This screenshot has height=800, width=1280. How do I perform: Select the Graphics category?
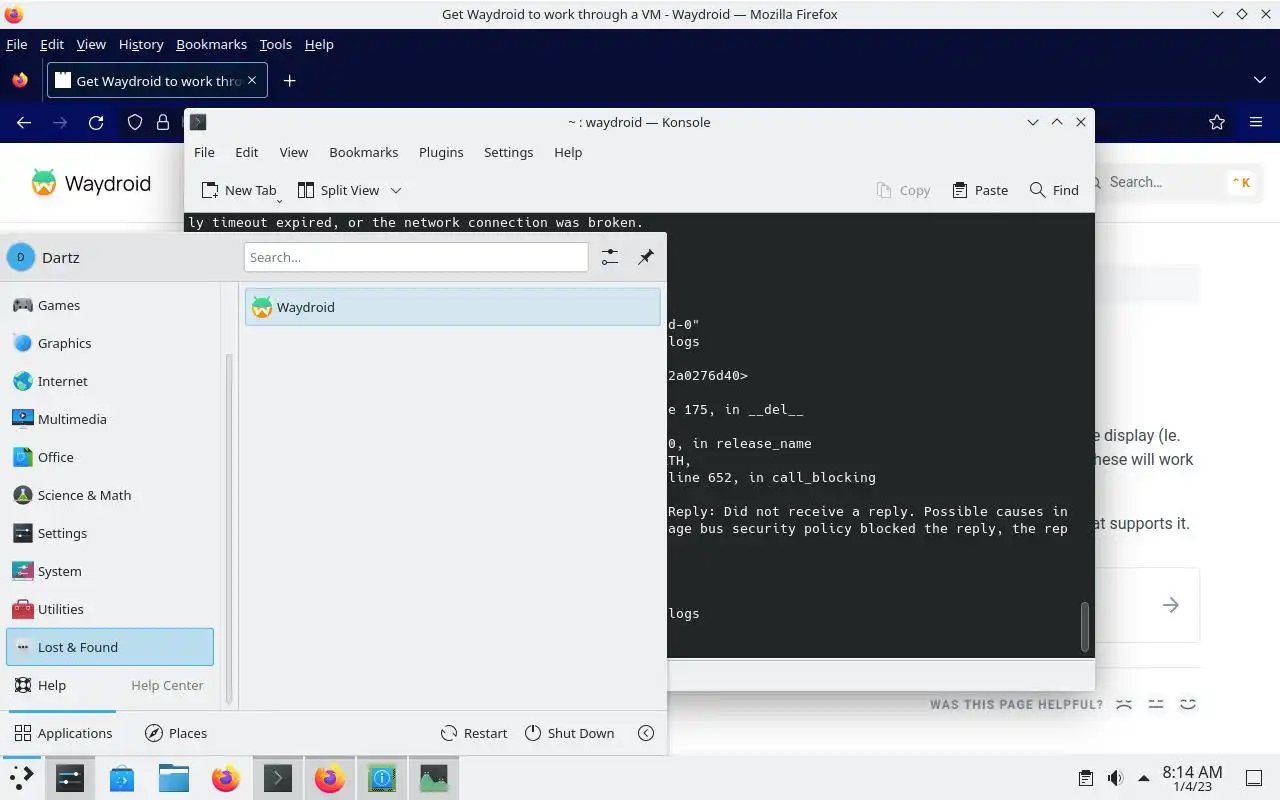point(110,343)
